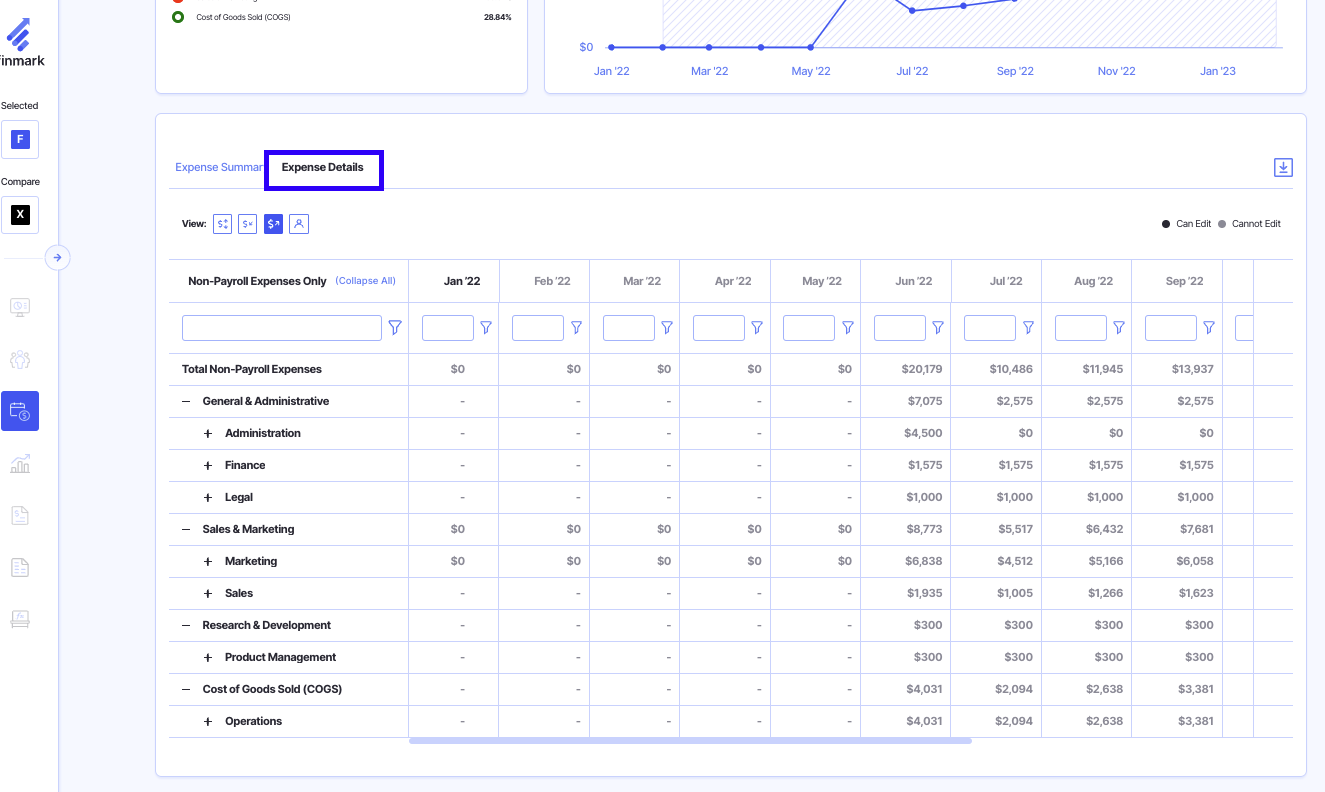This screenshot has width=1325, height=792.
Task: Click the bar chart growth sidebar icon
Action: [x=19, y=463]
